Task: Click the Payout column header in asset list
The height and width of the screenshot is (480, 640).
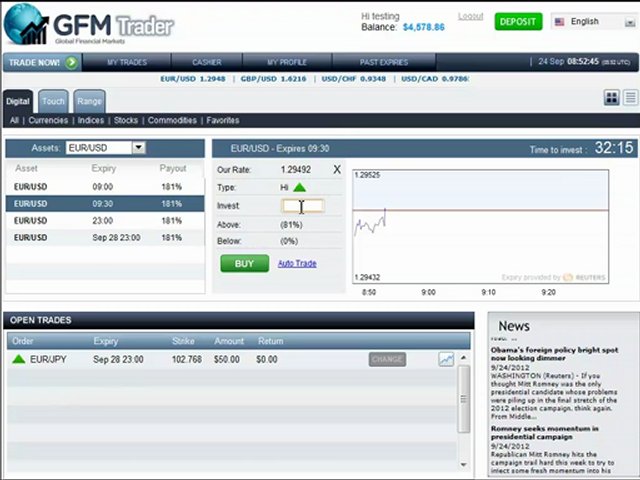Action: tap(173, 168)
